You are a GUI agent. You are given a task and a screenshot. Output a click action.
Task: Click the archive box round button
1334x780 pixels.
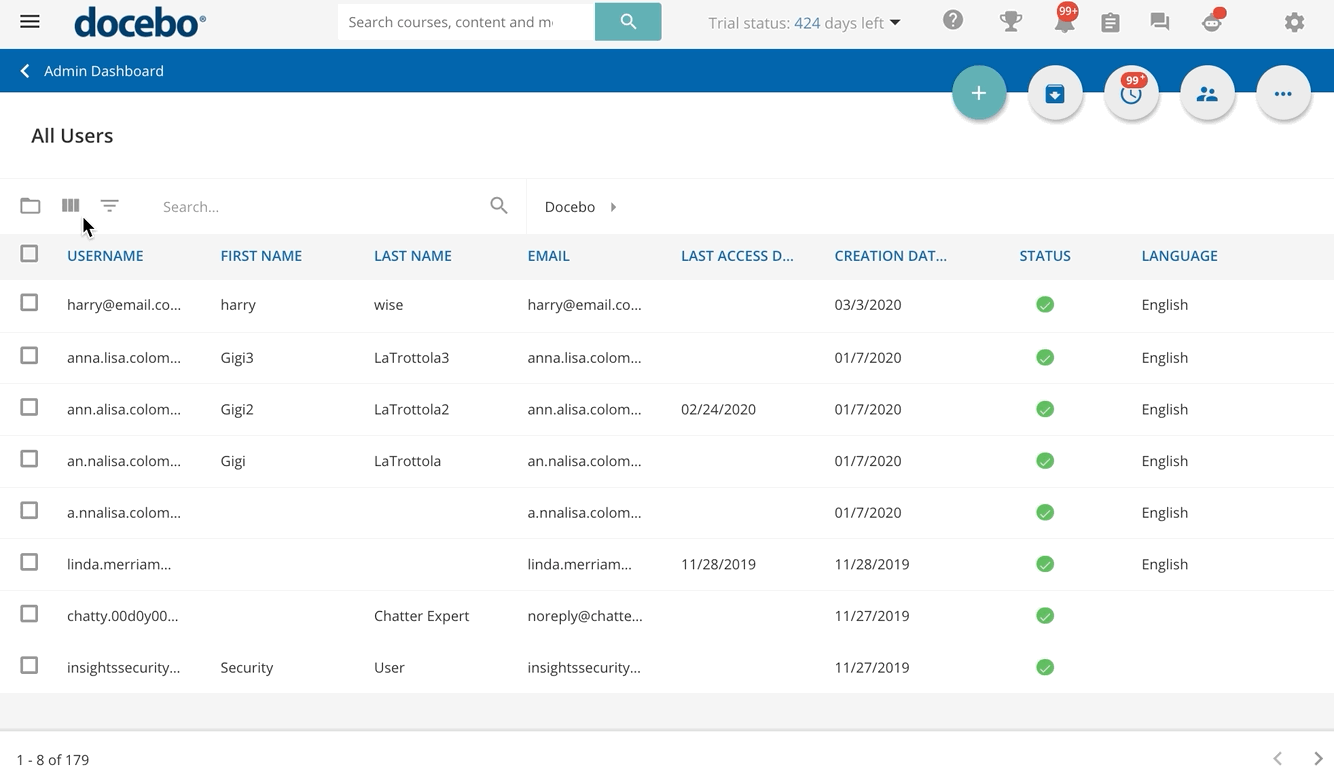[1055, 93]
